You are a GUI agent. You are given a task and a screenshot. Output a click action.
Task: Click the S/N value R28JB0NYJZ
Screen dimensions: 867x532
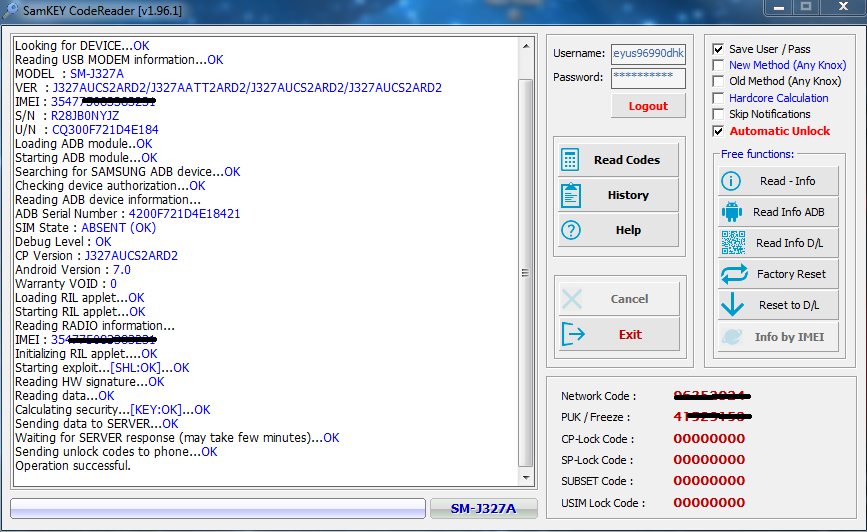(x=85, y=116)
